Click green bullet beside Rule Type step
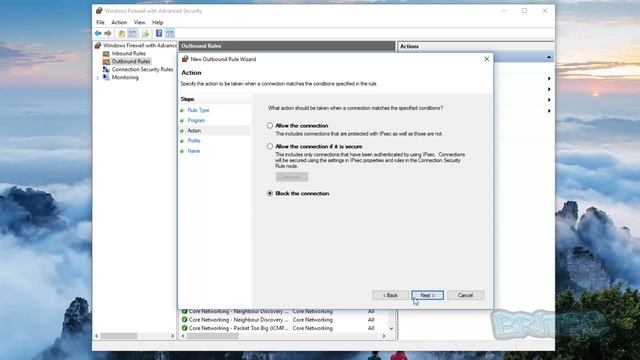 point(182,110)
